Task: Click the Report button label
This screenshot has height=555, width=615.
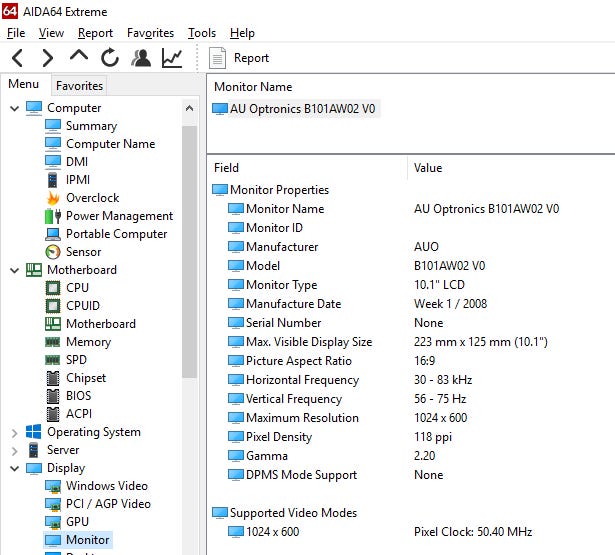Action: tap(251, 58)
